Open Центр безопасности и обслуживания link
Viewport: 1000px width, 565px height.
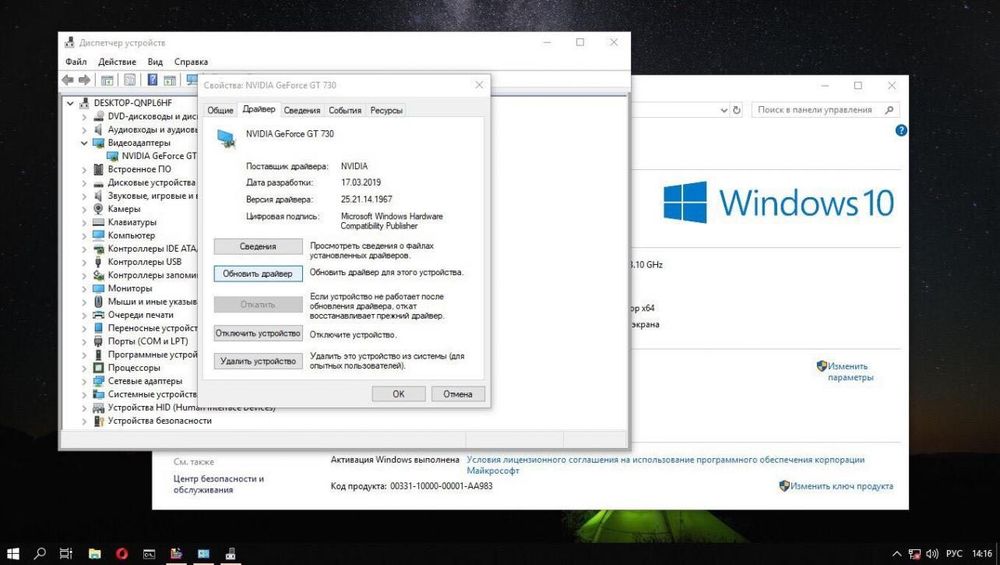point(218,484)
